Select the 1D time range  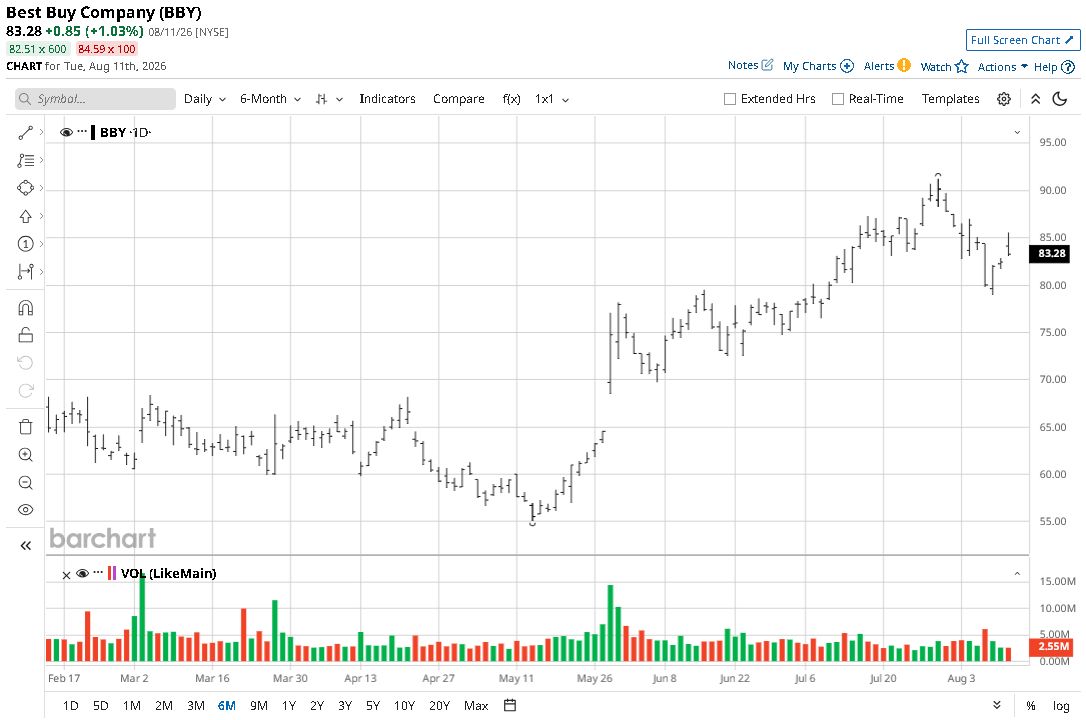[x=71, y=705]
